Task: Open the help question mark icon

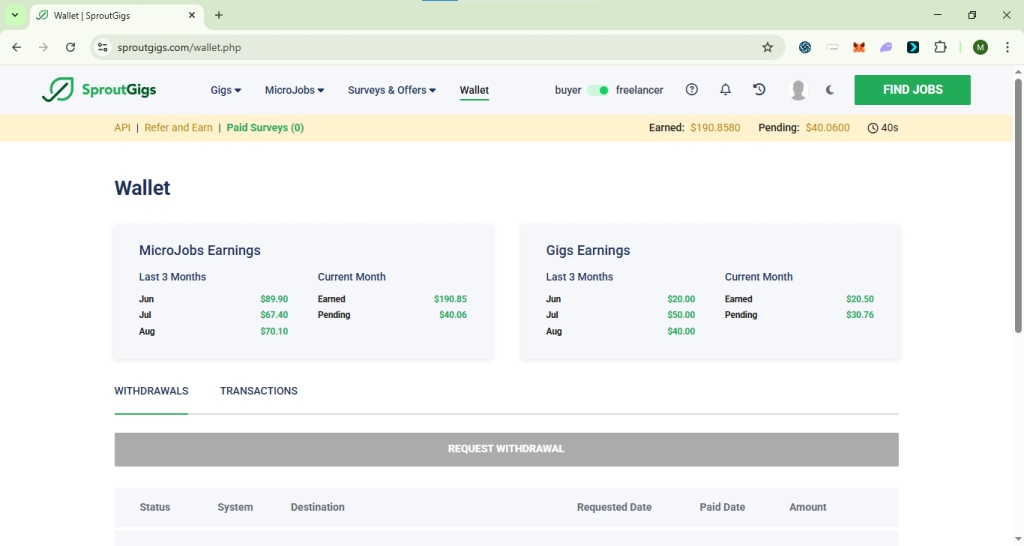Action: pos(691,90)
